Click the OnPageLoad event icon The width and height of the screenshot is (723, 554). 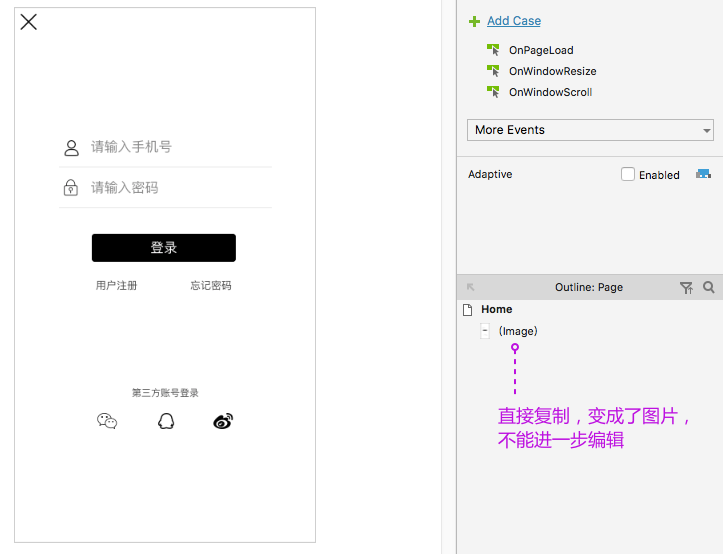pyautogui.click(x=493, y=50)
